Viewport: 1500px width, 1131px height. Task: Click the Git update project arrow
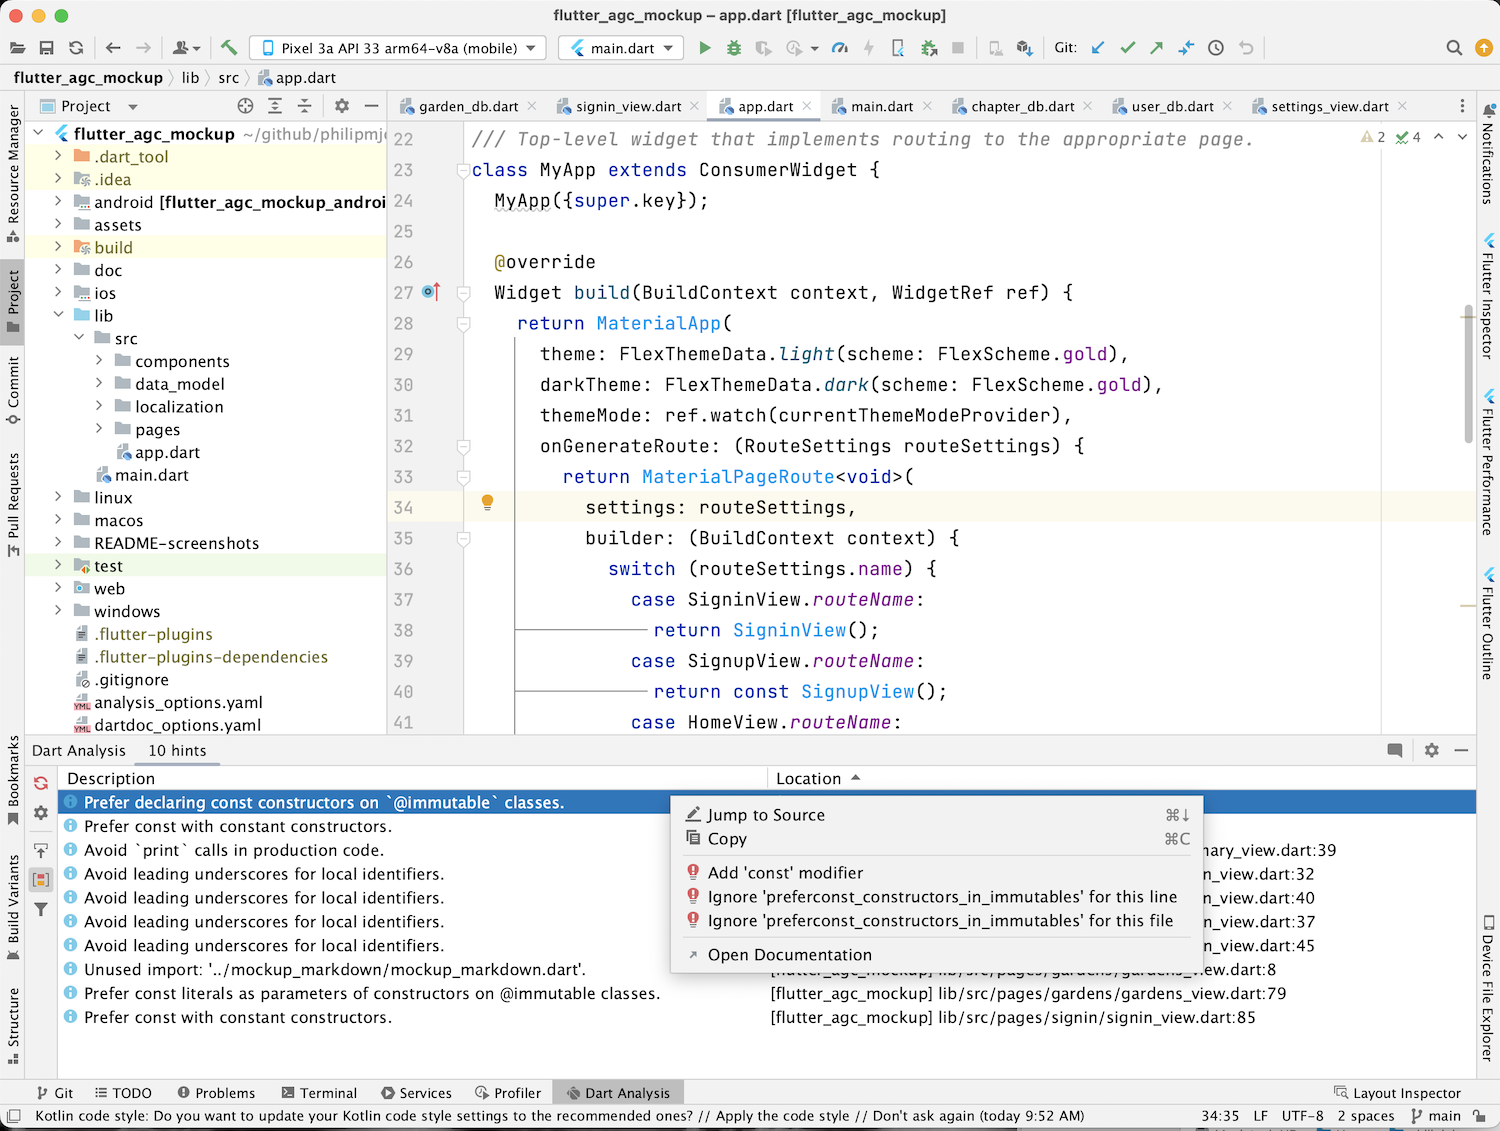pyautogui.click(x=1098, y=48)
